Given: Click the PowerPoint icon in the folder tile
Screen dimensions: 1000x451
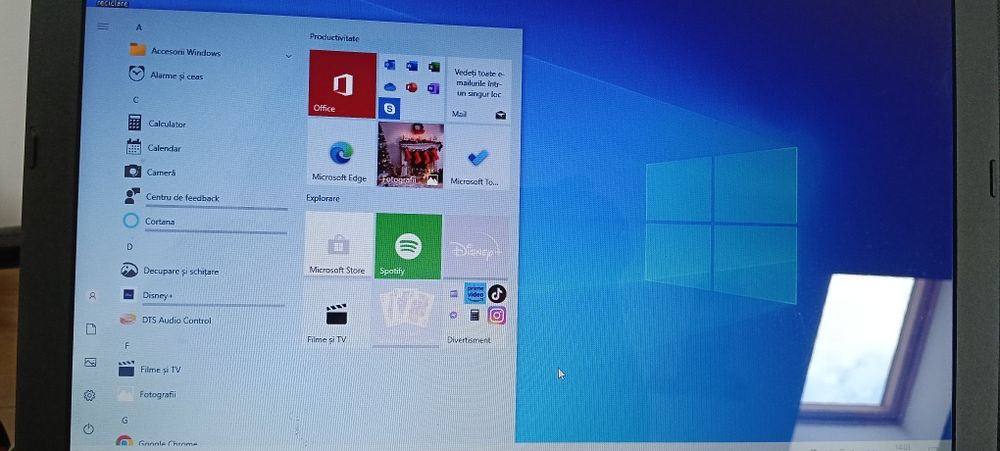Looking at the screenshot, I should 412,87.
